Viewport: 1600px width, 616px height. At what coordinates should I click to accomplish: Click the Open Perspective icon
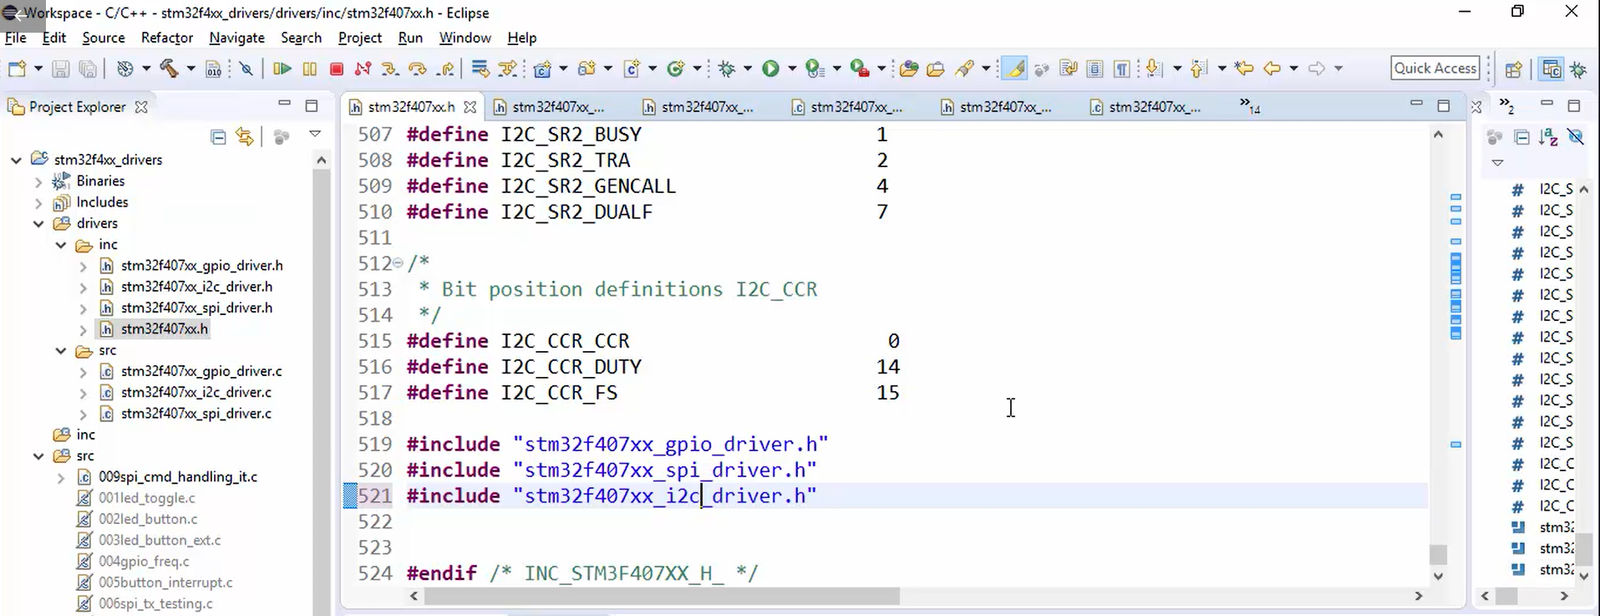point(1513,69)
